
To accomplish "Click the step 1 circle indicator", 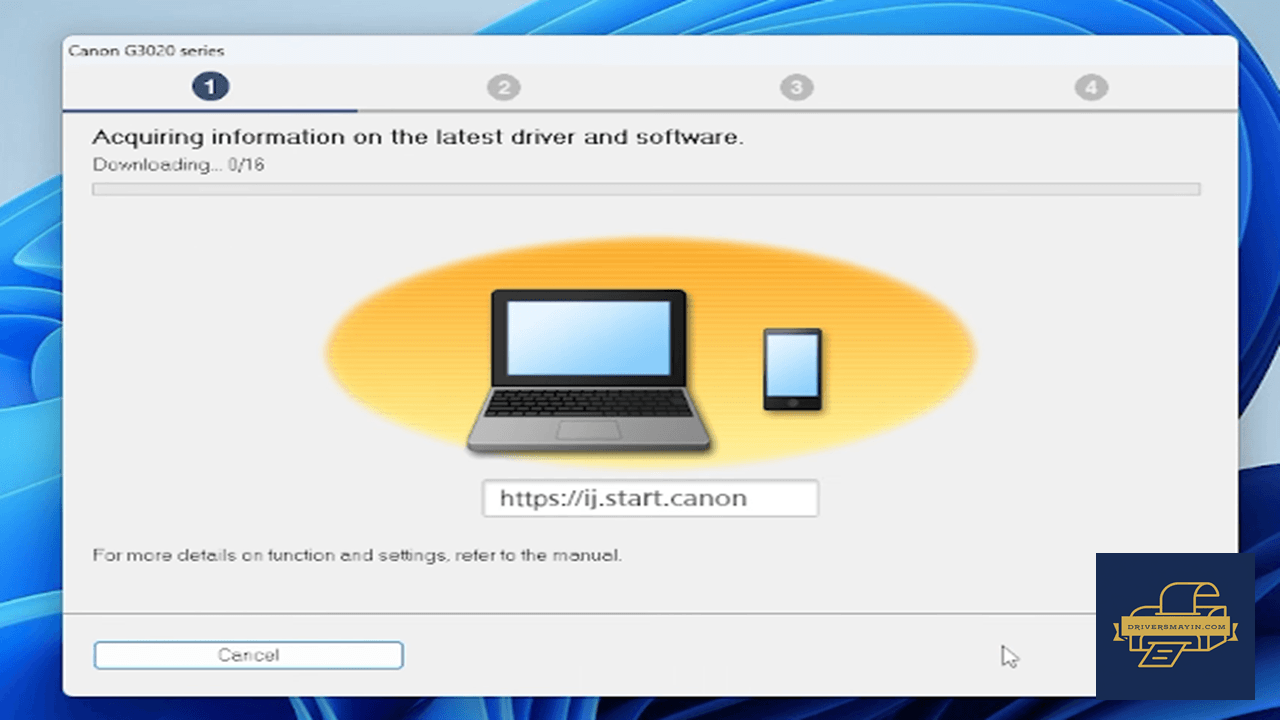I will [x=210, y=88].
